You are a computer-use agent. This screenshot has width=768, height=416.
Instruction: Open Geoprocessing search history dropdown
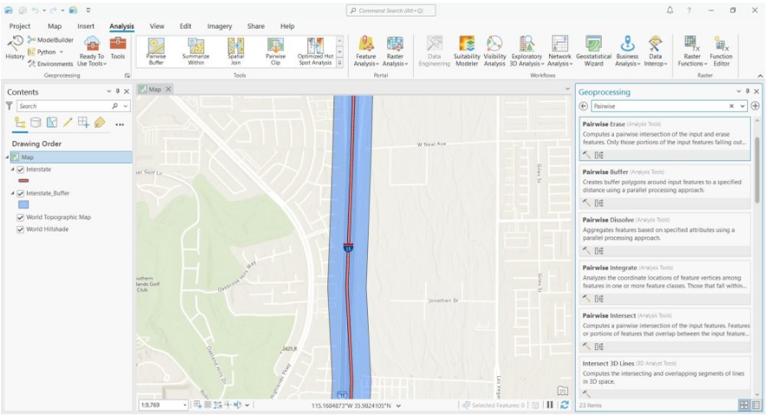pos(743,106)
